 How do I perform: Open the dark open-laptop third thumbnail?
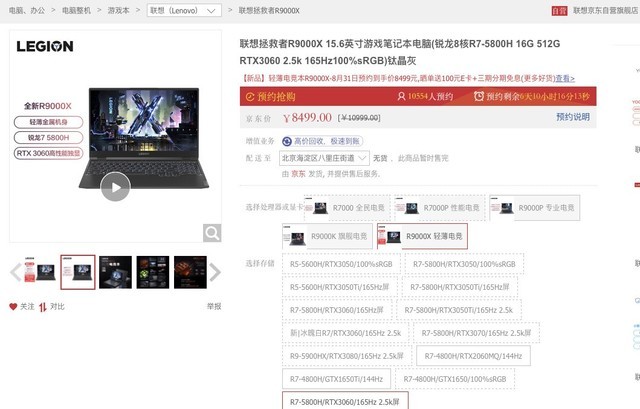click(x=116, y=272)
